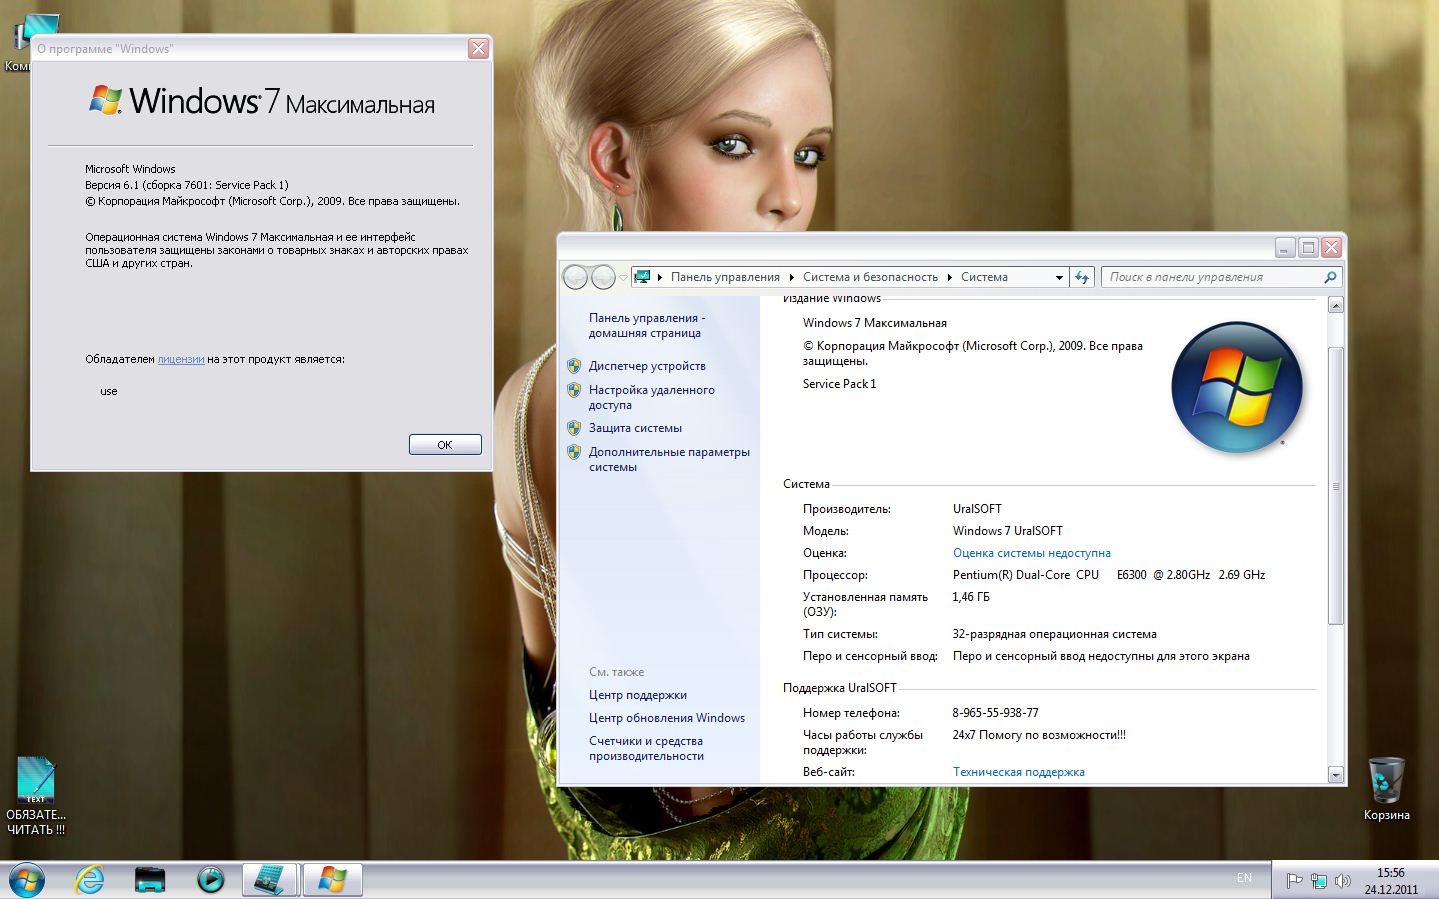This screenshot has width=1439, height=899.
Task: Open Настройка удаленного доступа link
Action: (651, 397)
